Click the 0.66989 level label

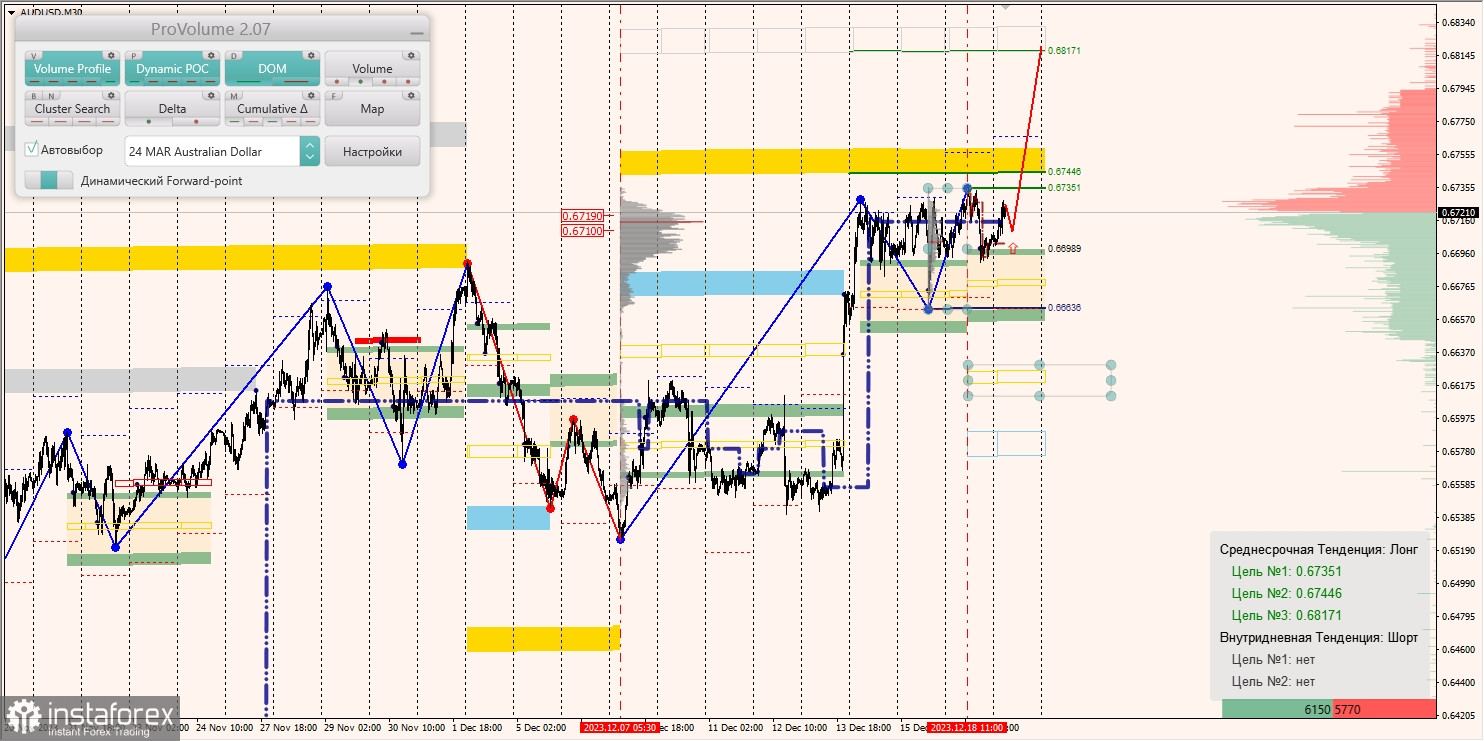(1064, 248)
